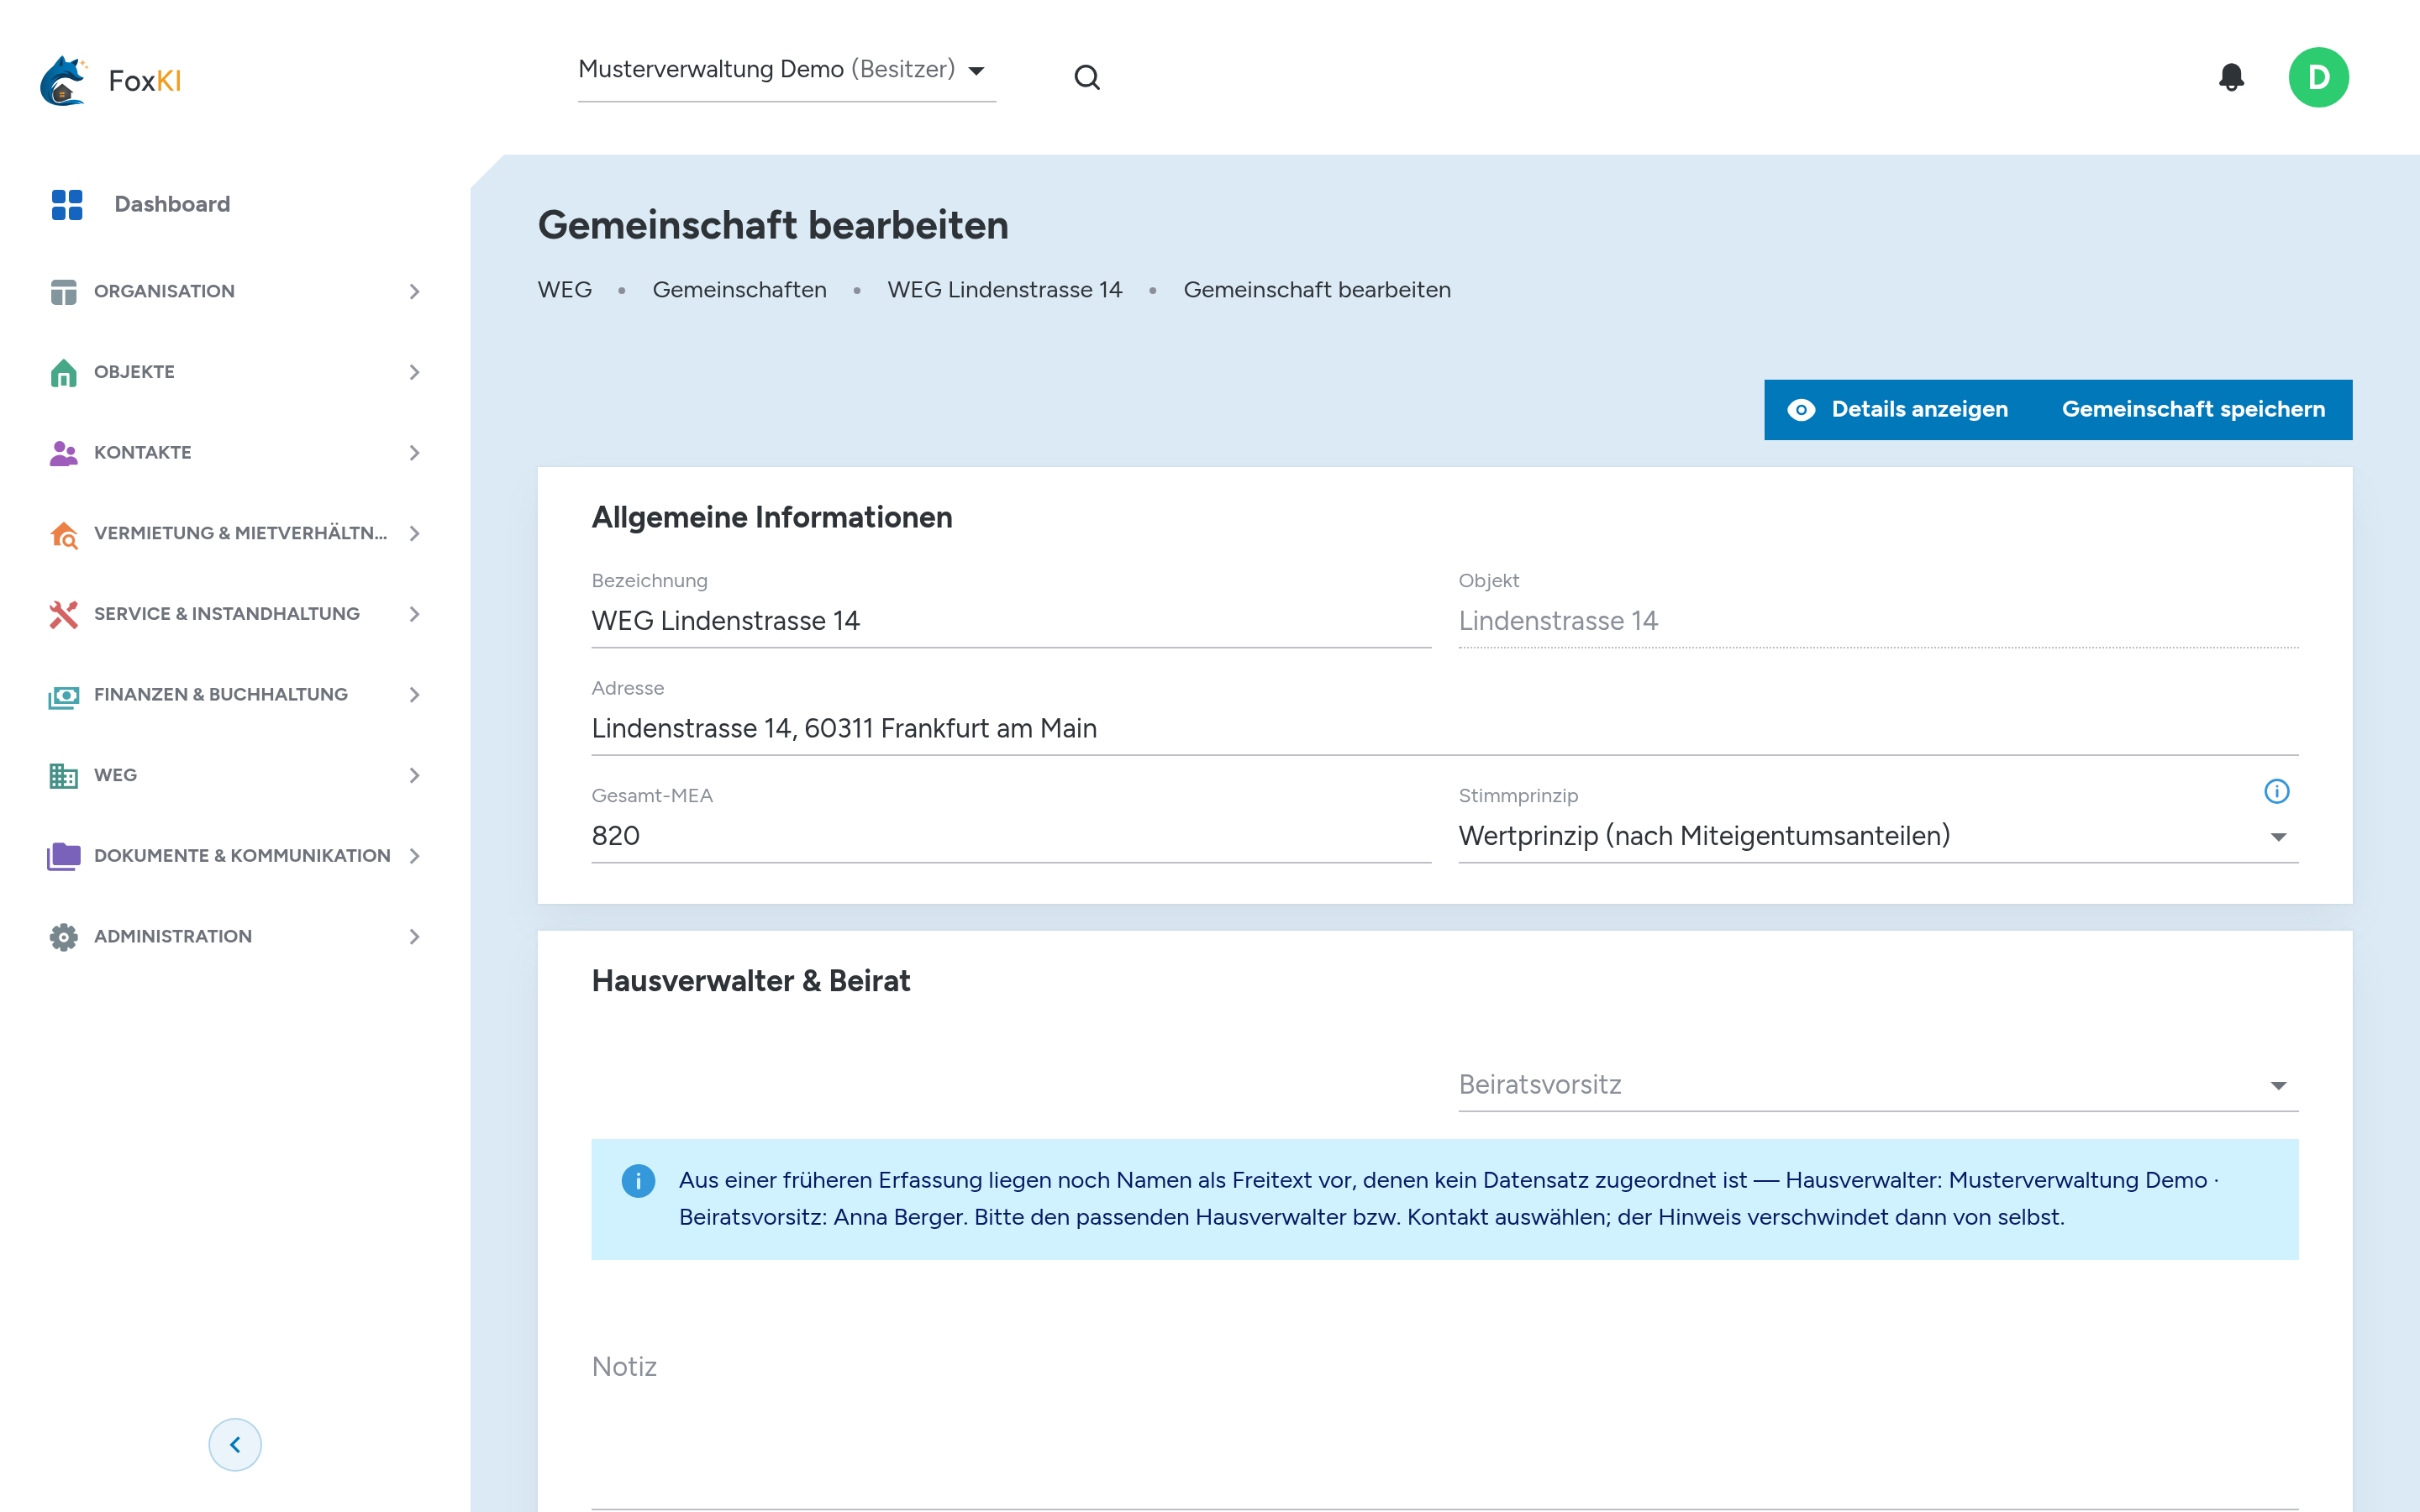Open the ORGANISATION sidebar menu

click(x=235, y=291)
